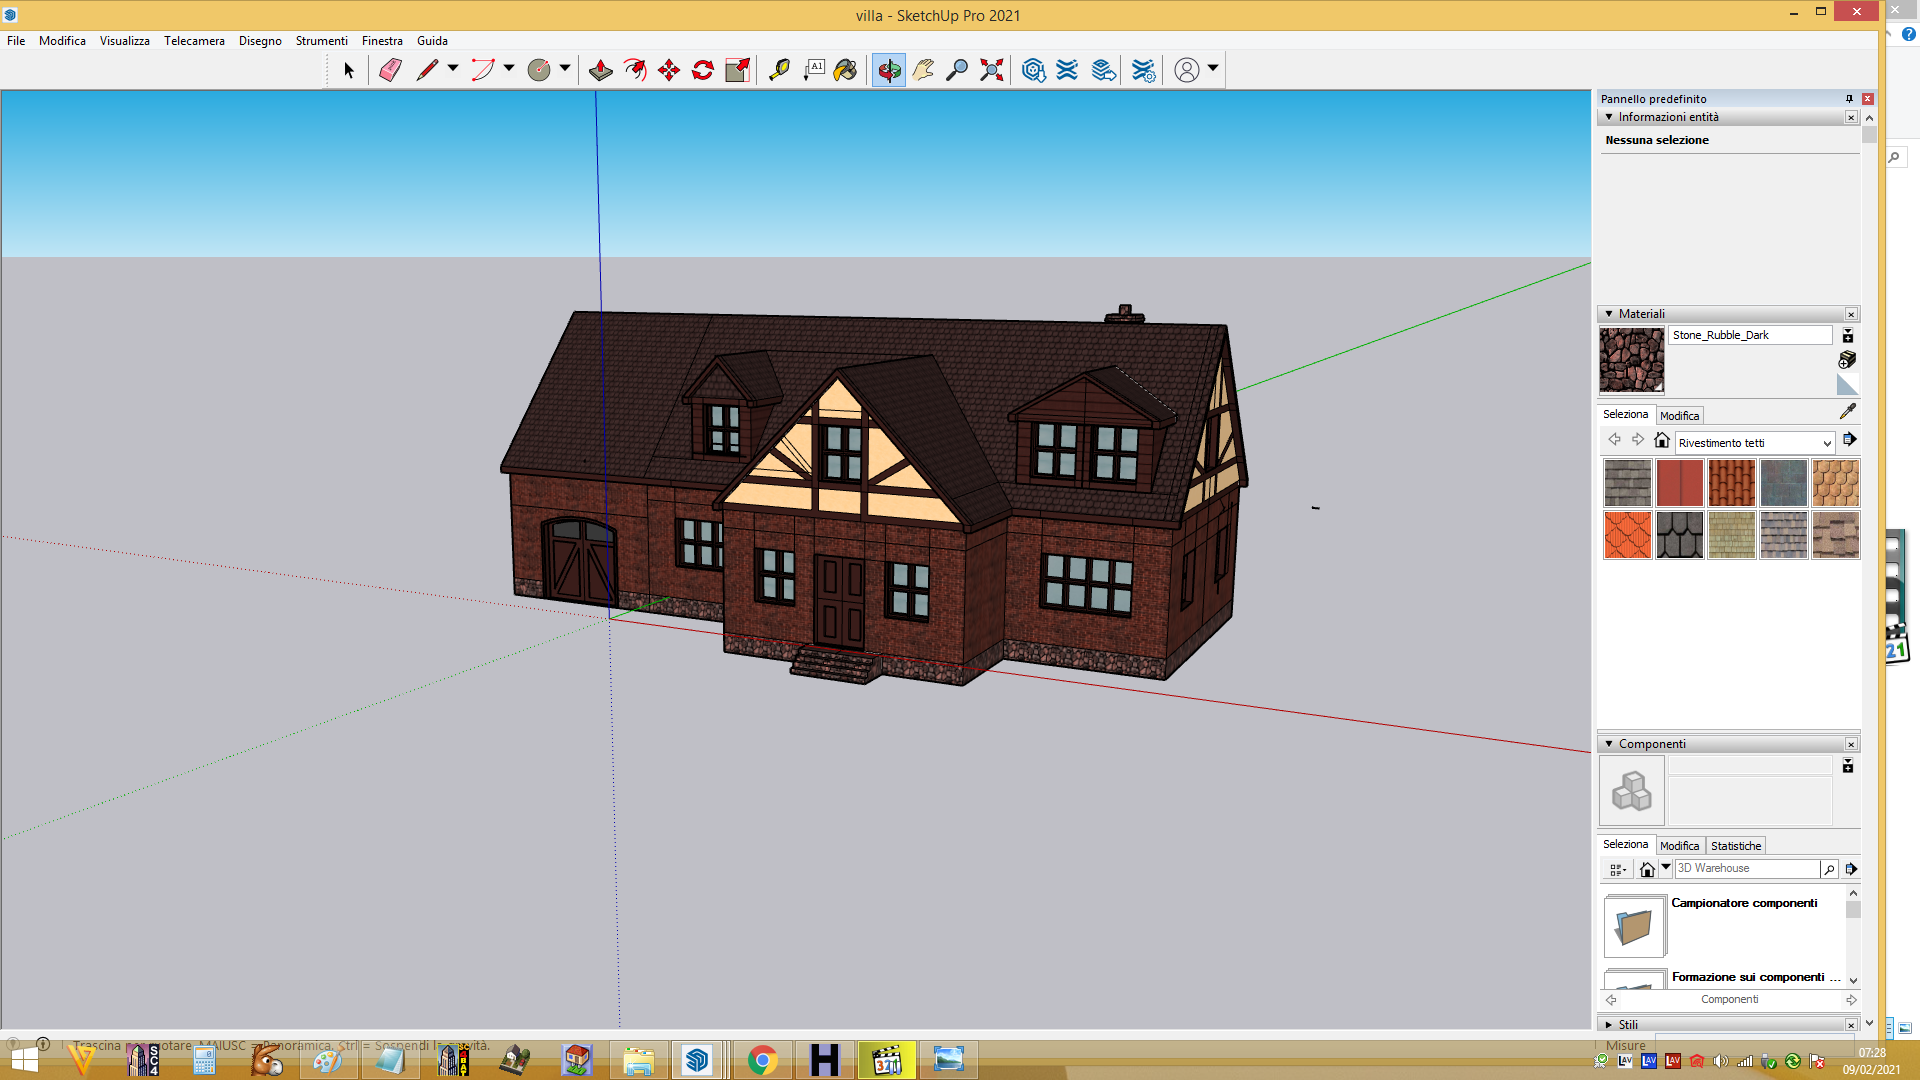The height and width of the screenshot is (1080, 1920).
Task: Select the Pan hand tool
Action: (924, 70)
